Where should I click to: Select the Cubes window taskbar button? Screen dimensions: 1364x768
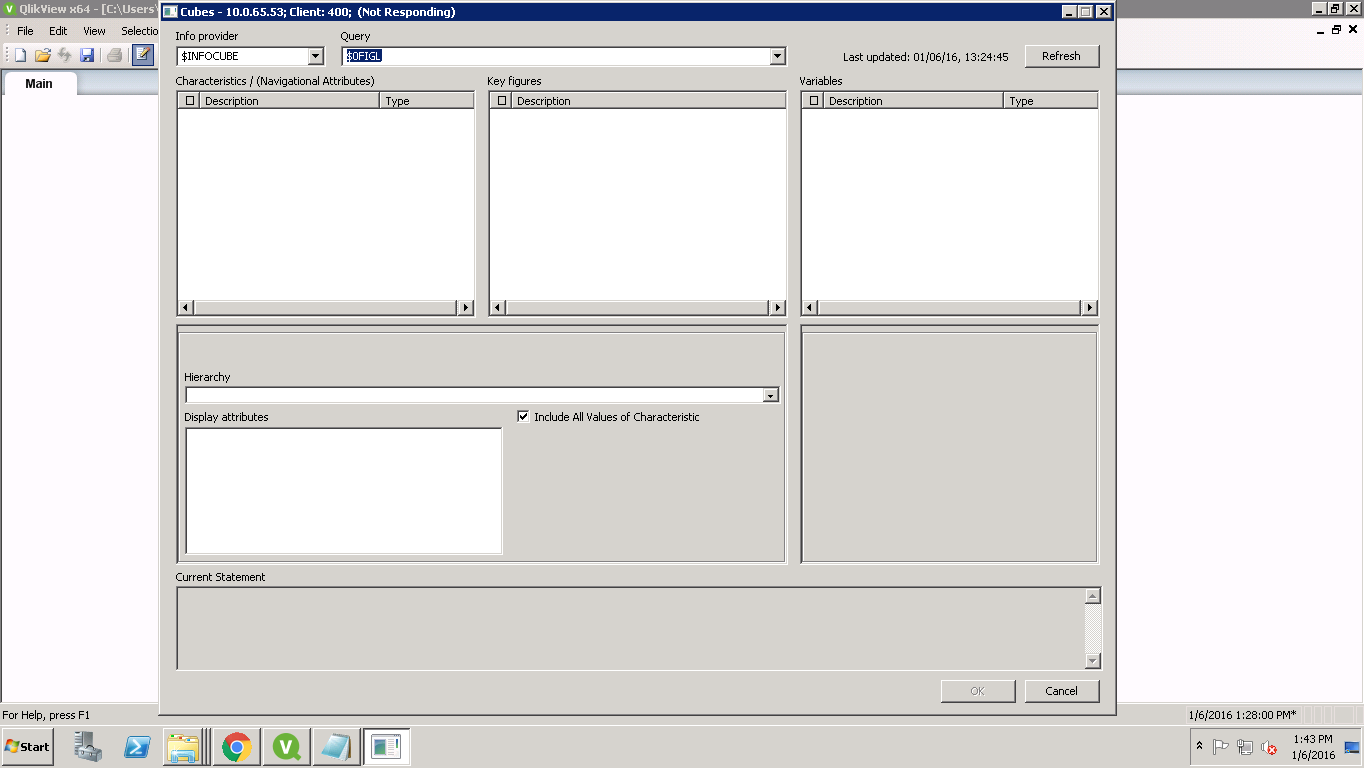386,747
